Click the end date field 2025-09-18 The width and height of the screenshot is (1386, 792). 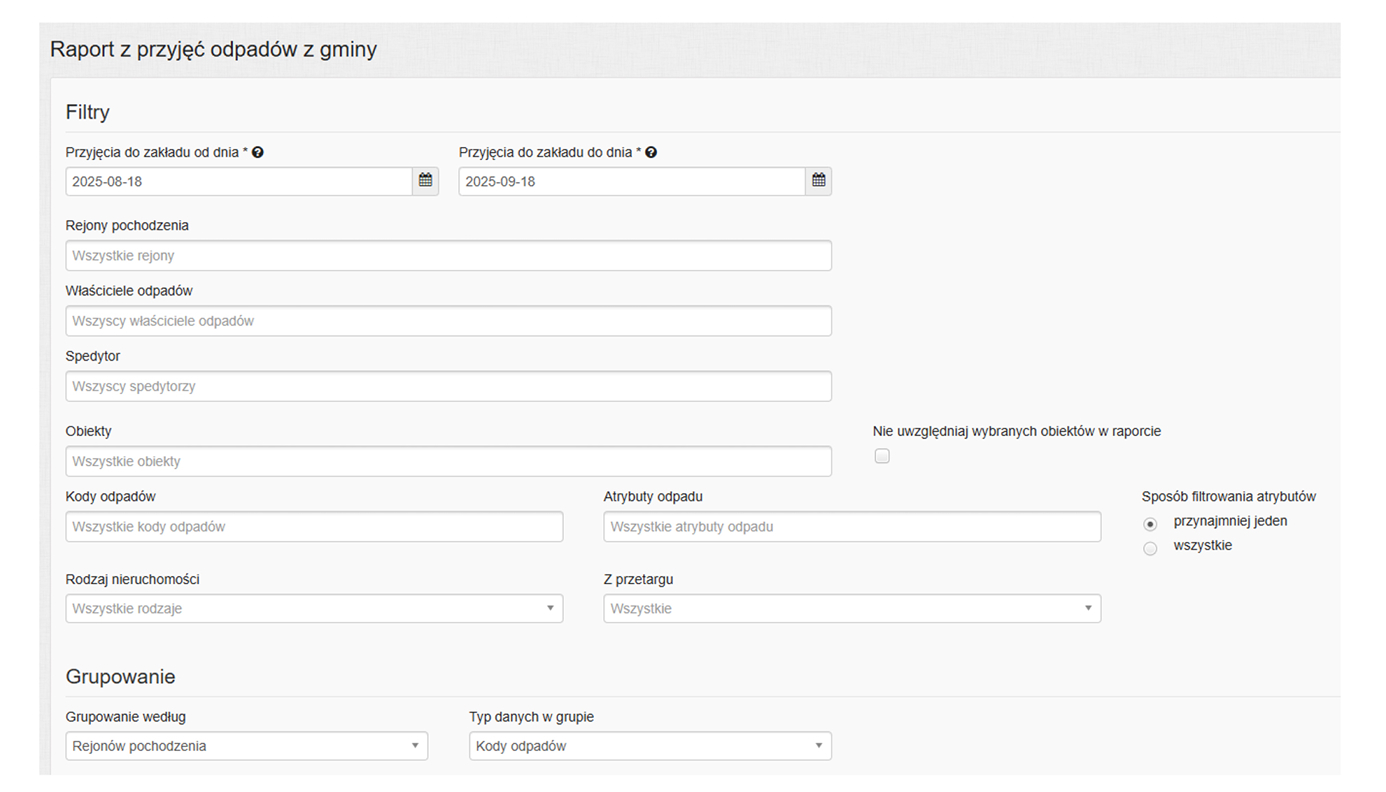pos(632,181)
